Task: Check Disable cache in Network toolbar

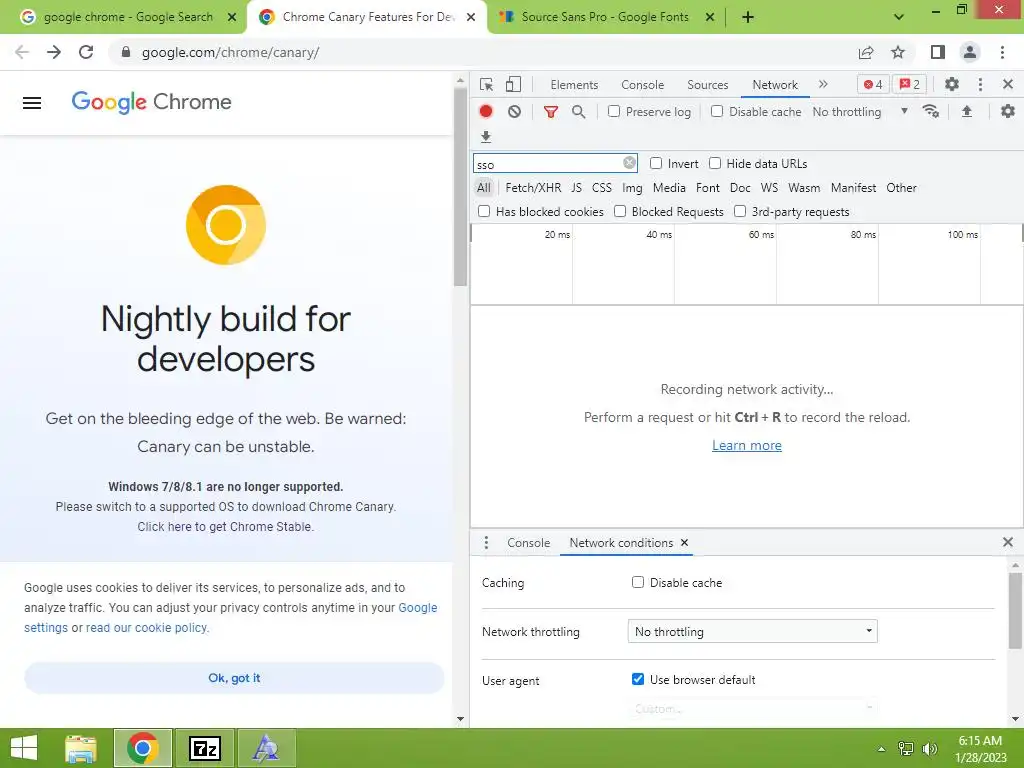Action: coord(717,111)
